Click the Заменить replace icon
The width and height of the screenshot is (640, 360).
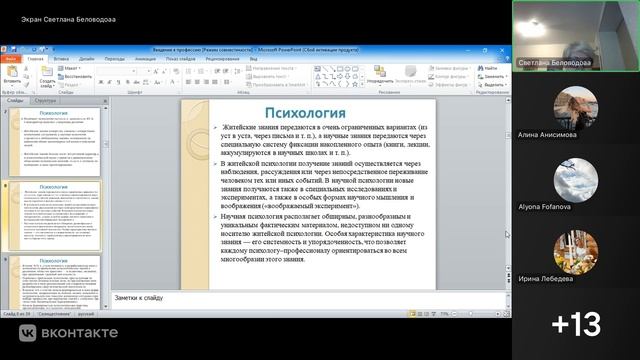coord(480,76)
